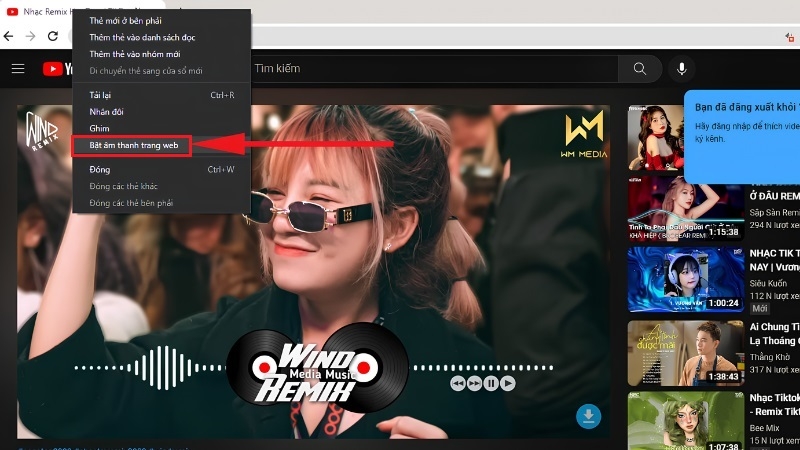This screenshot has width=800, height=450.
Task: Click the search magnifier button
Action: click(x=640, y=68)
